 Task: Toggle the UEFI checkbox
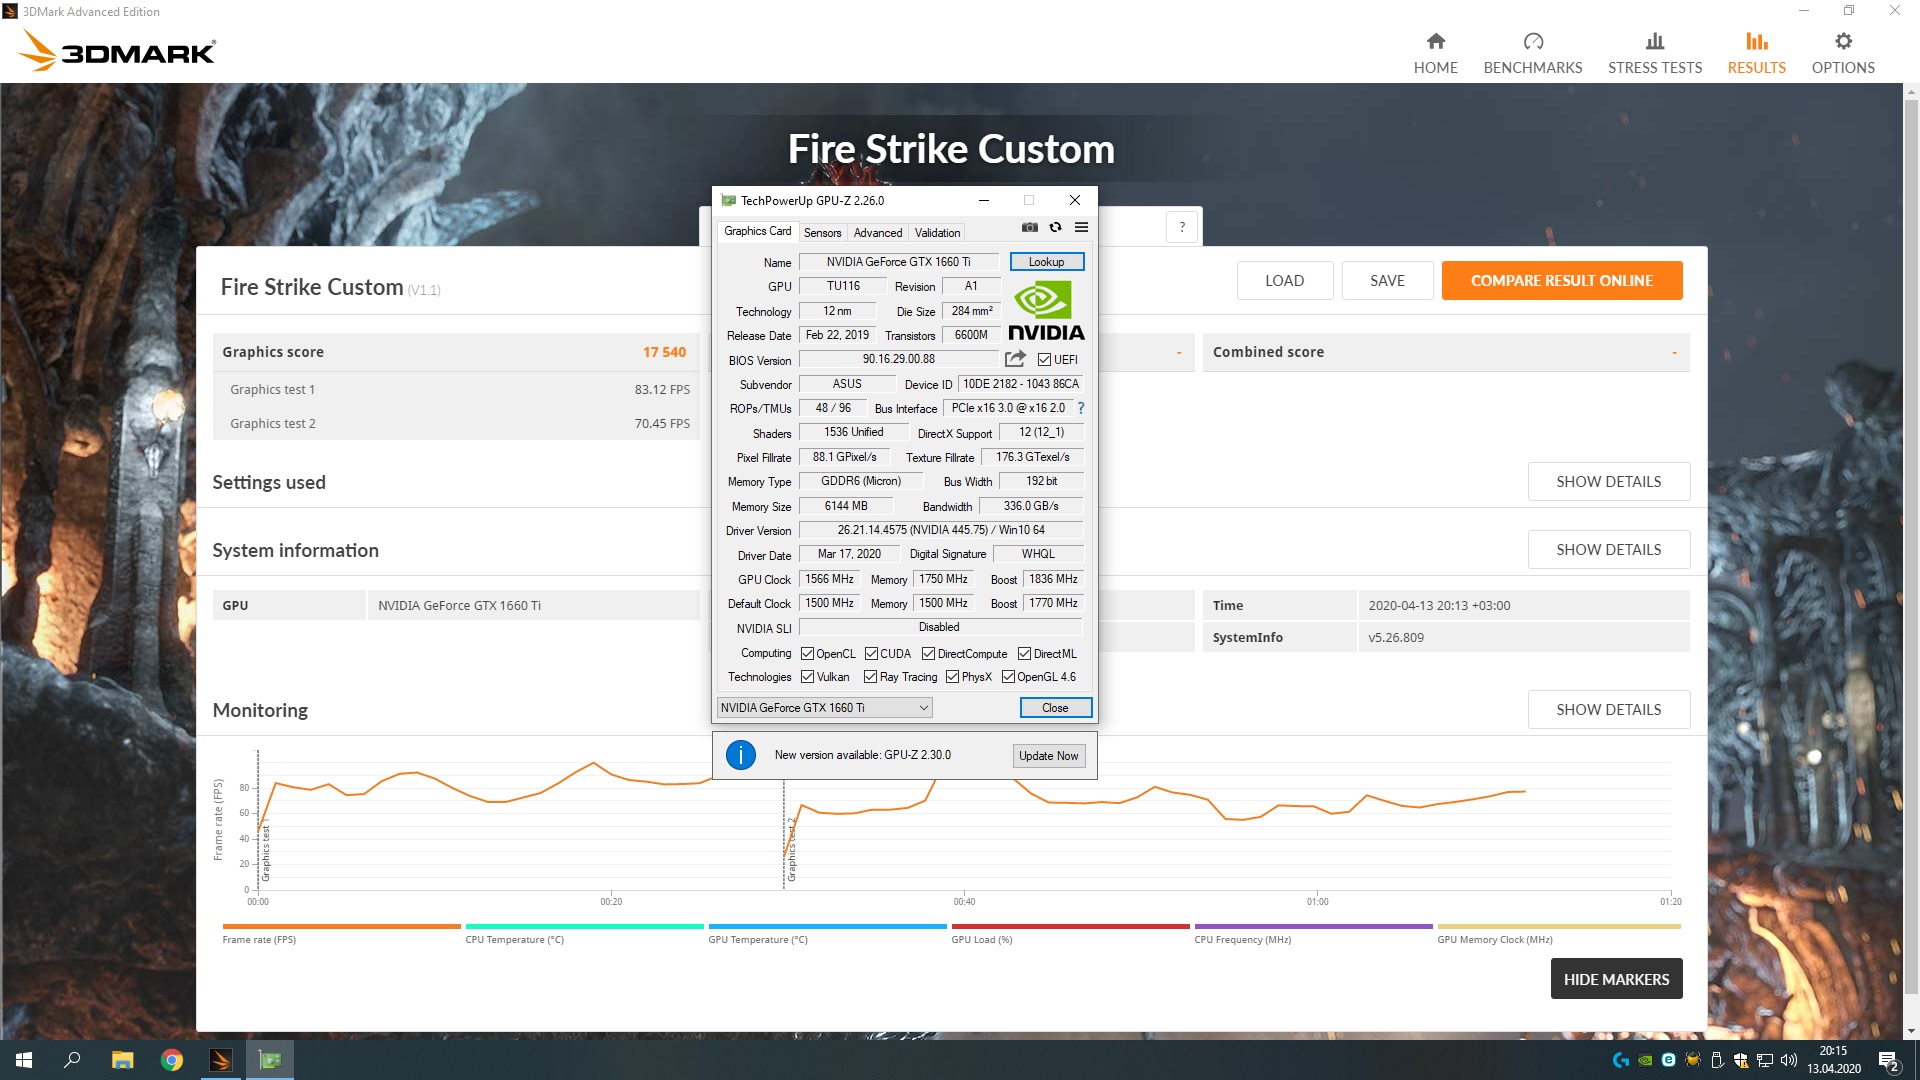[1044, 360]
